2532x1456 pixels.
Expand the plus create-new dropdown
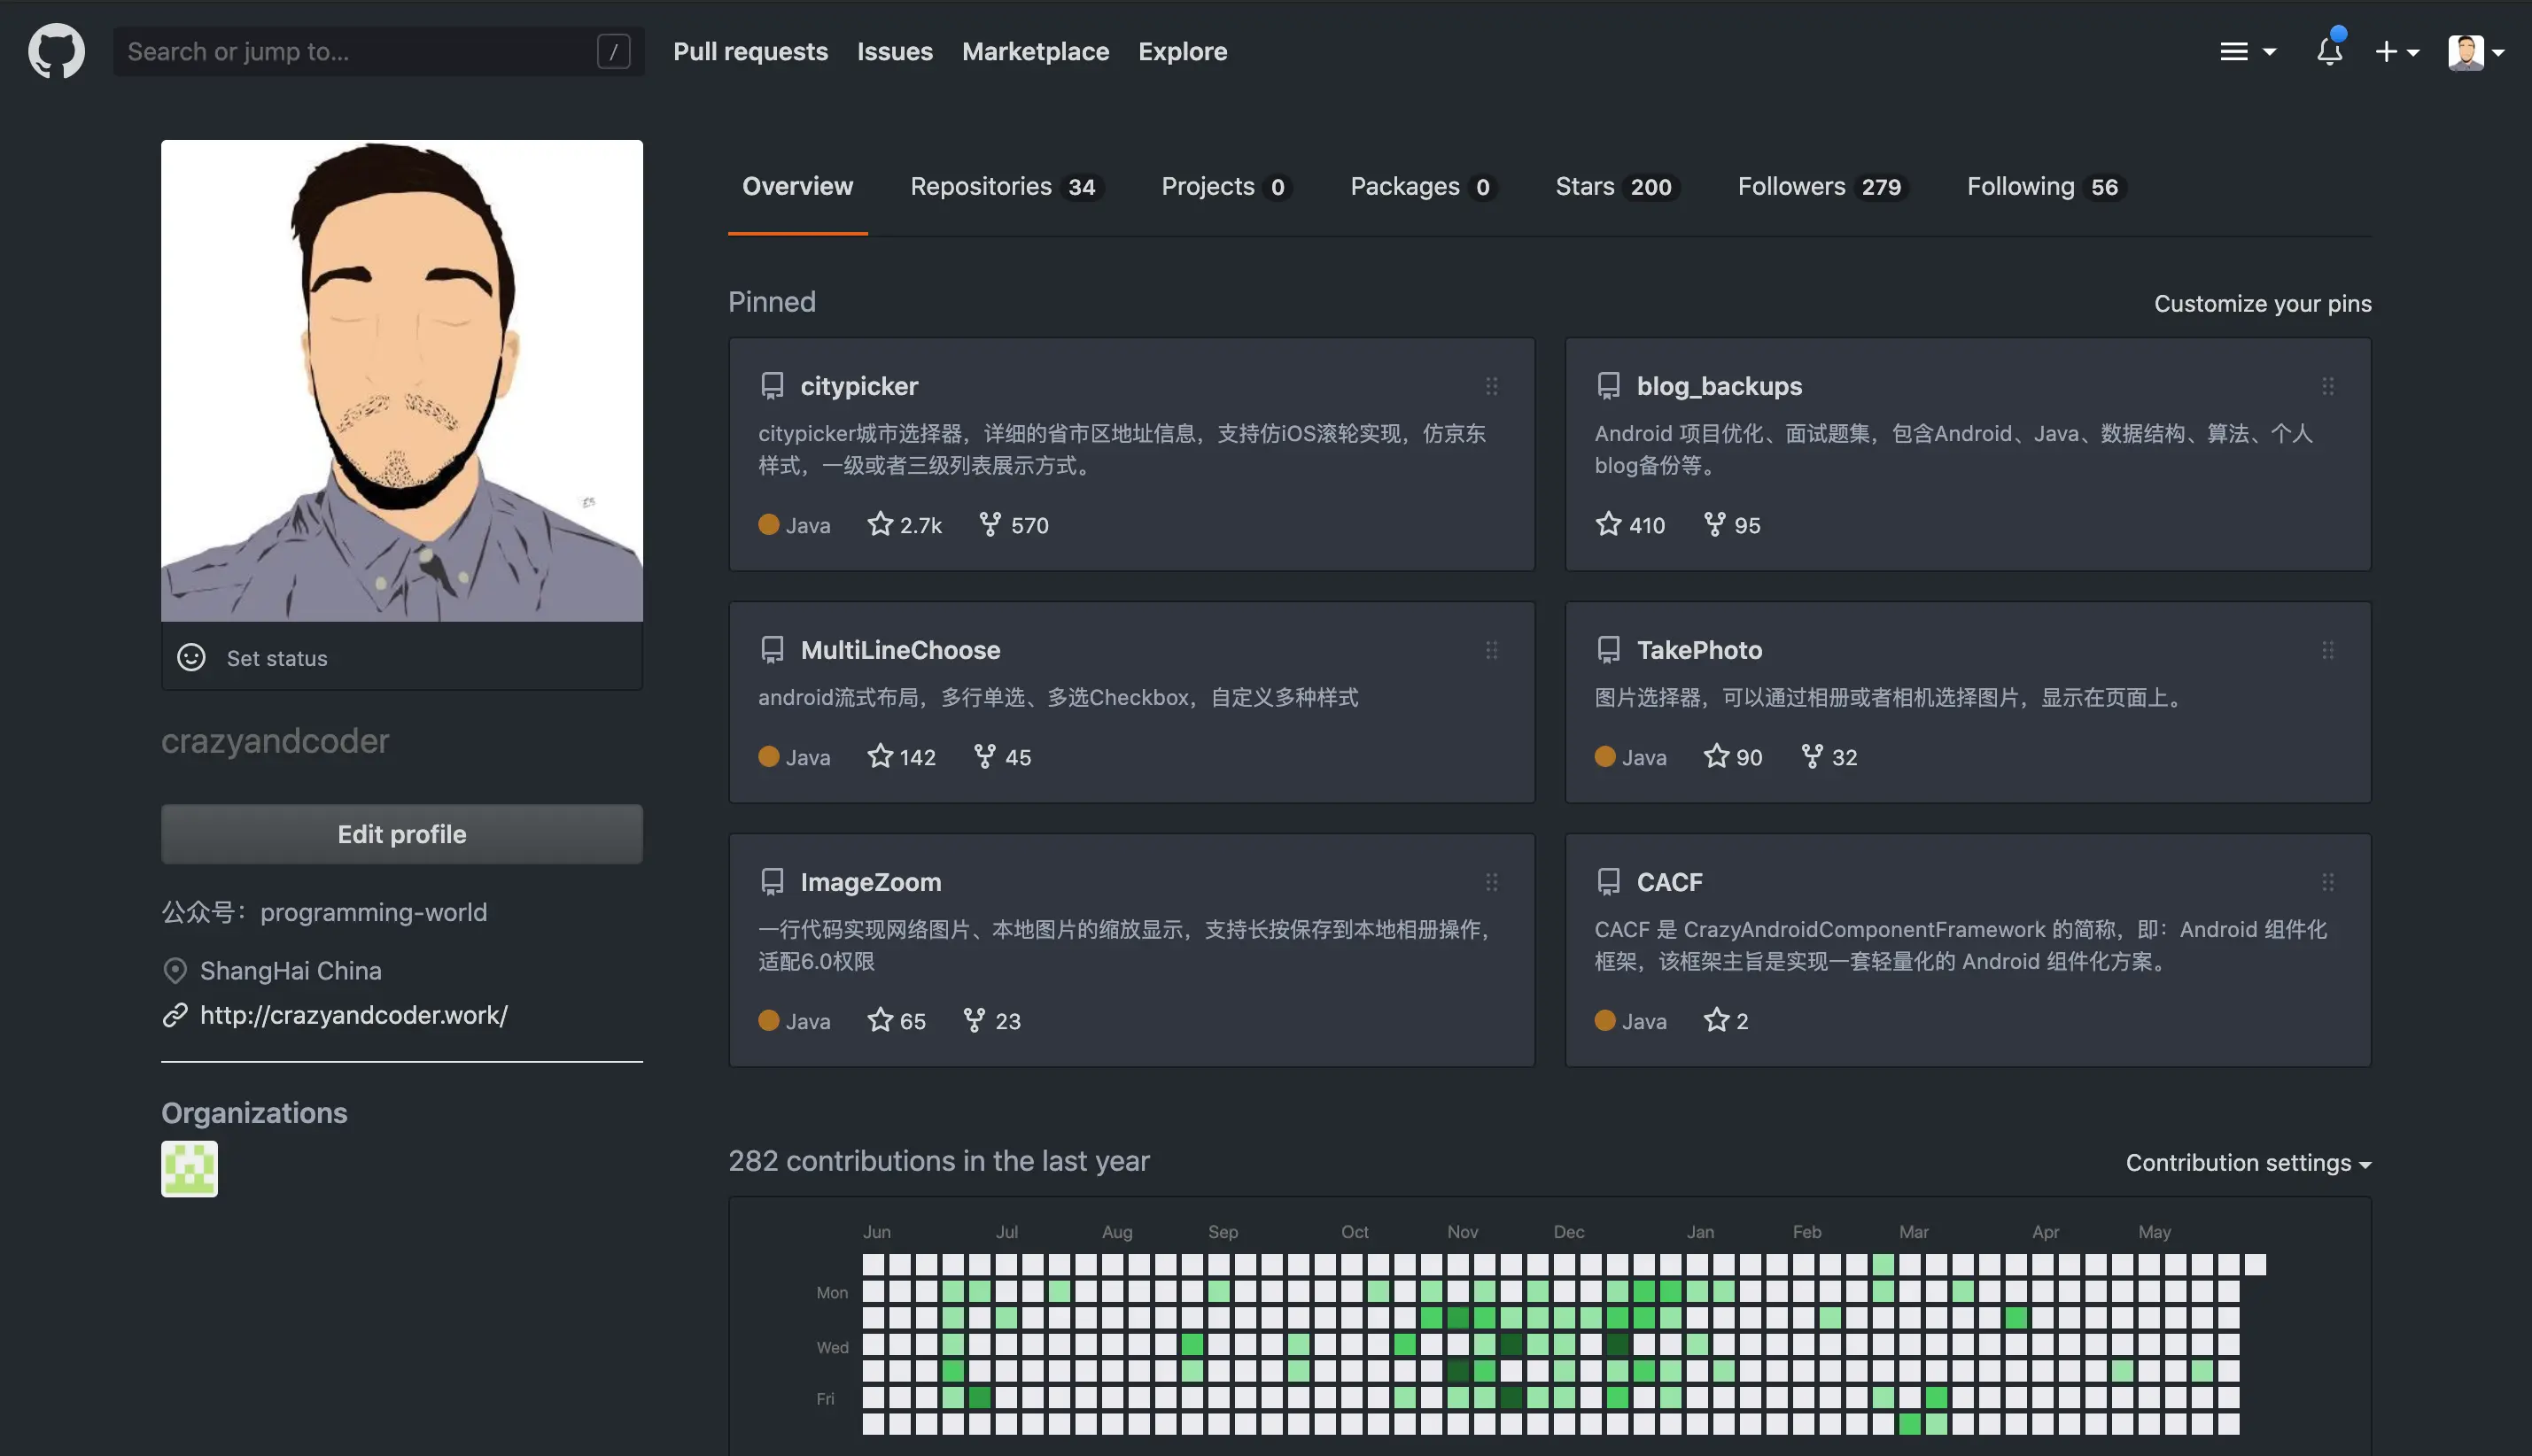tap(2396, 51)
